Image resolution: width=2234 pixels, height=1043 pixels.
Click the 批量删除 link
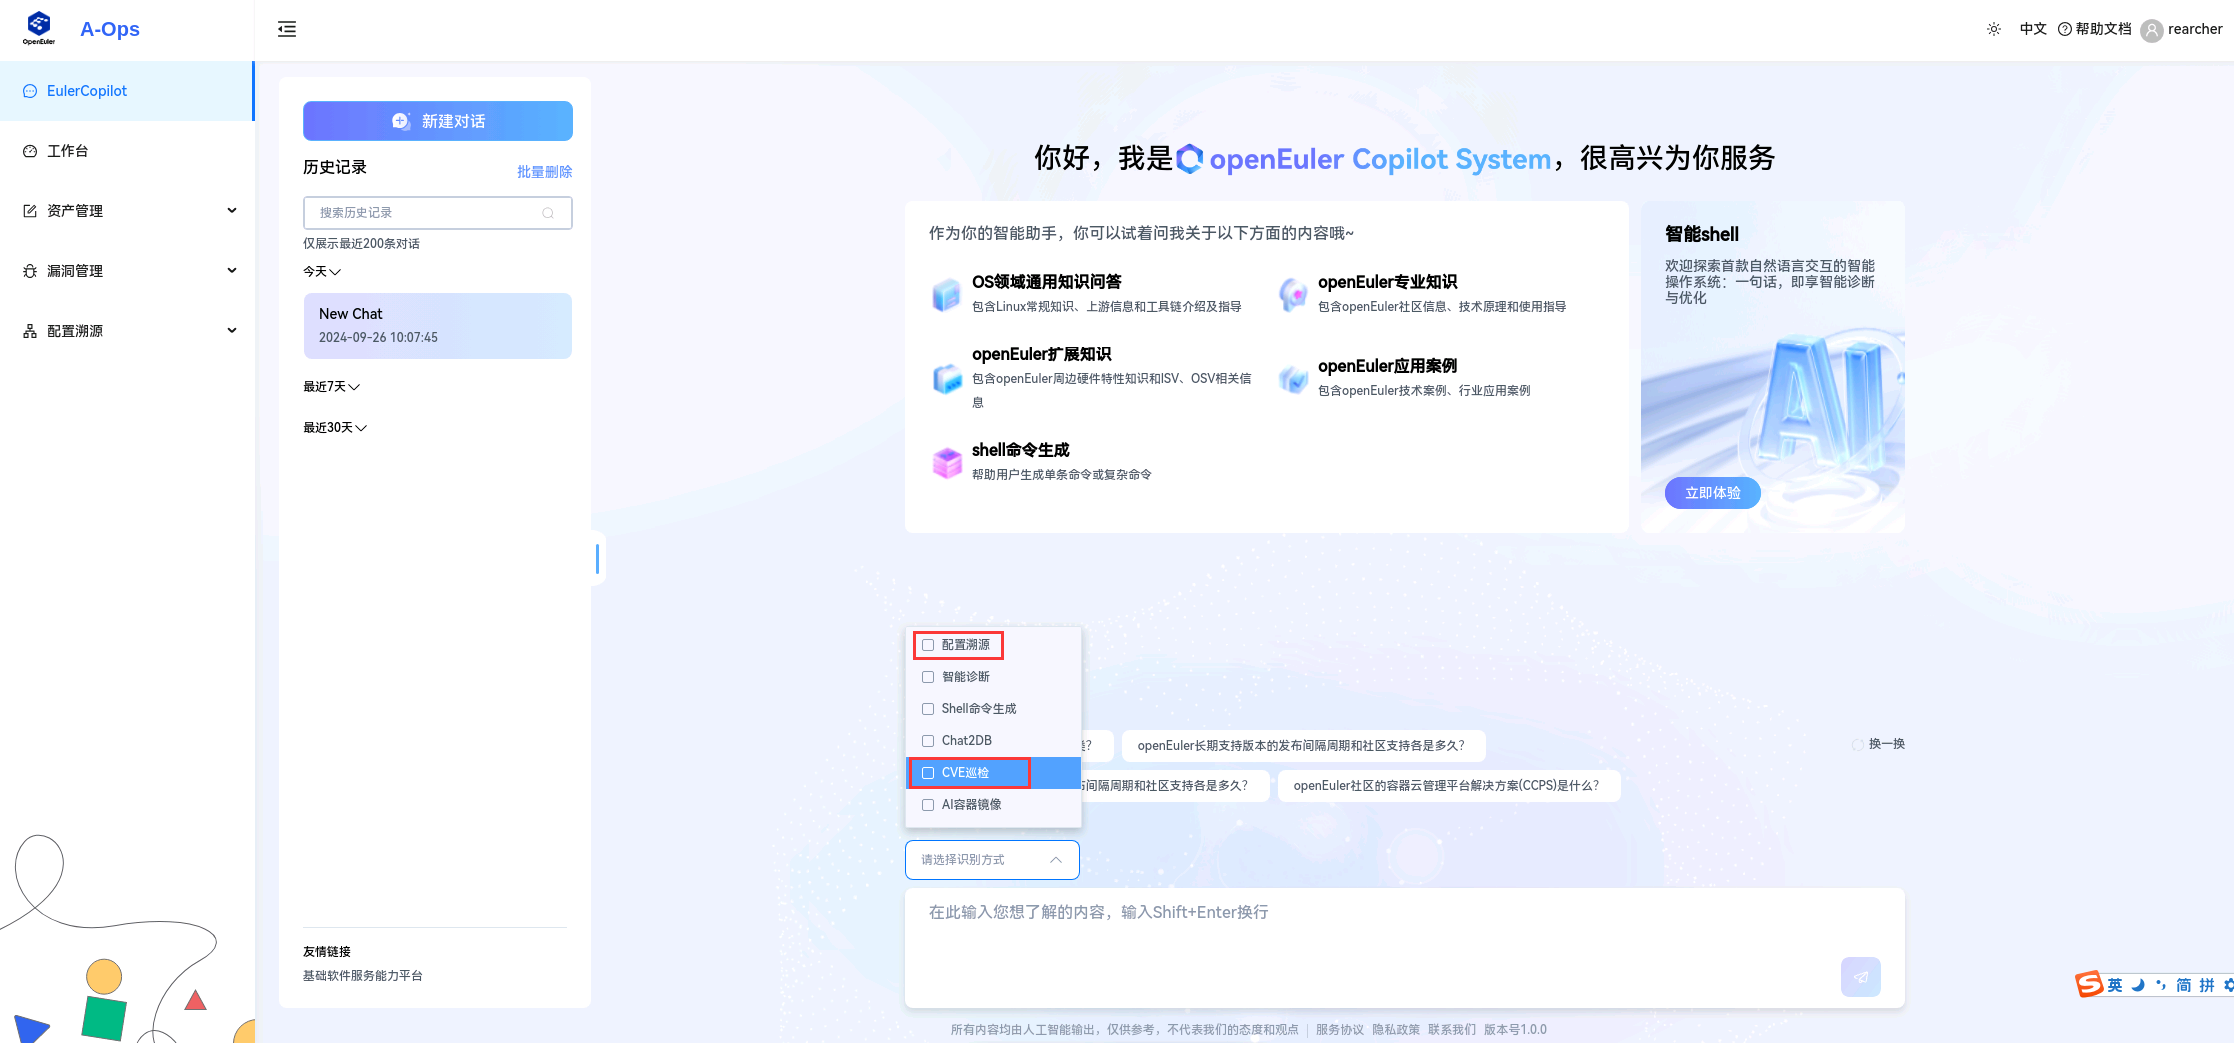[x=544, y=172]
